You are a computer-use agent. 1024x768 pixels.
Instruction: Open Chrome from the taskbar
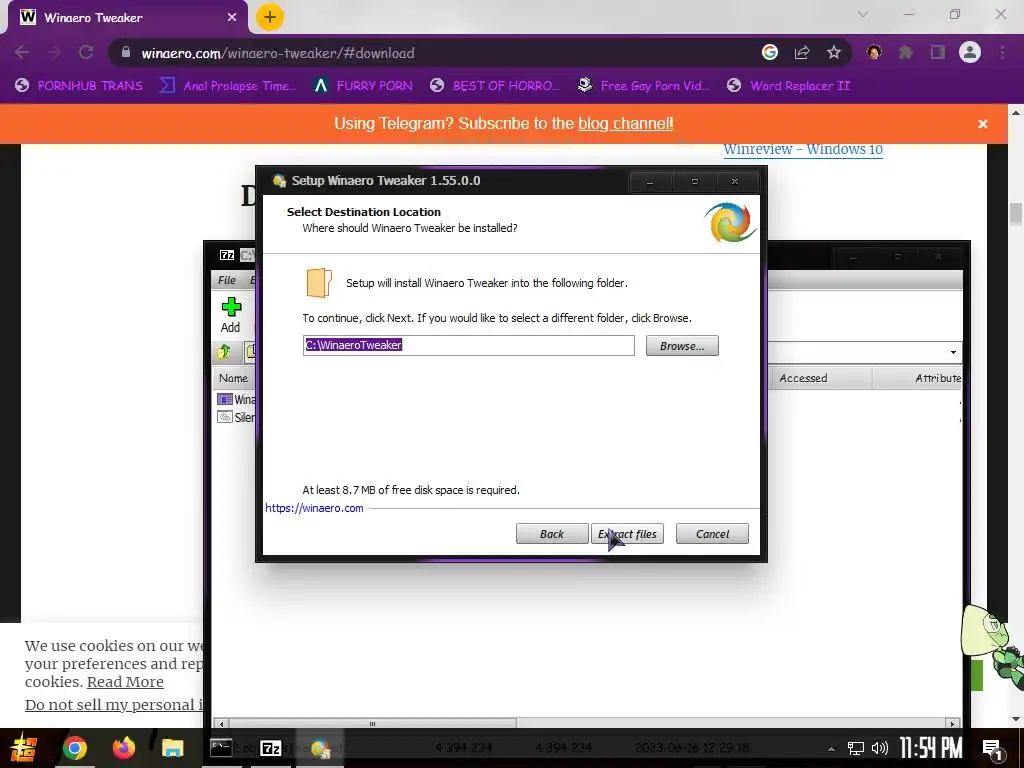(x=74, y=748)
